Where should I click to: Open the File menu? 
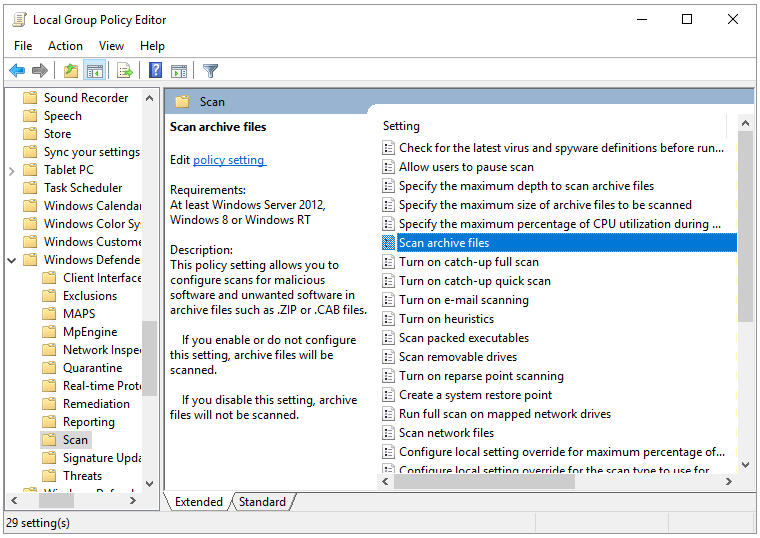(23, 46)
